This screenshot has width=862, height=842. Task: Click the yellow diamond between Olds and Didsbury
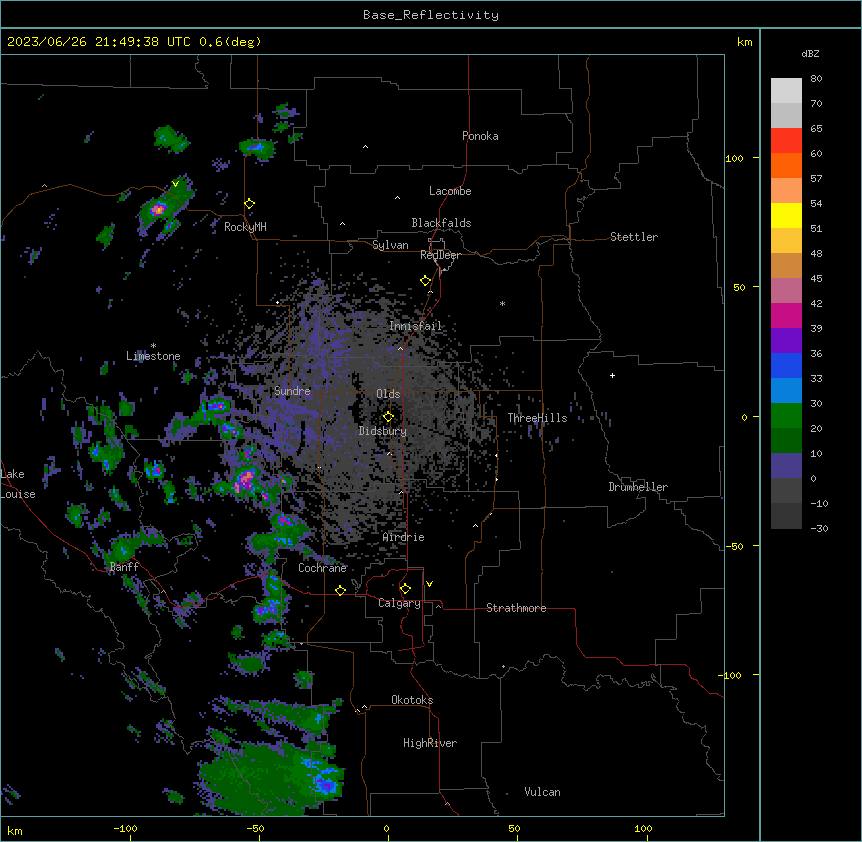[x=388, y=416]
